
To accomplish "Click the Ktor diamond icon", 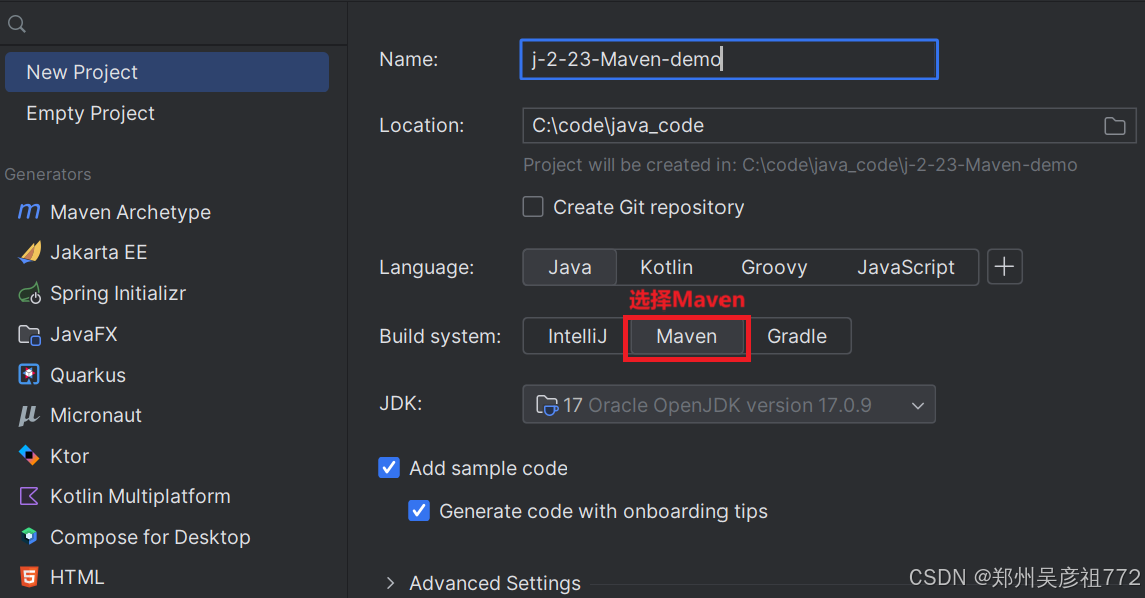I will (x=28, y=456).
